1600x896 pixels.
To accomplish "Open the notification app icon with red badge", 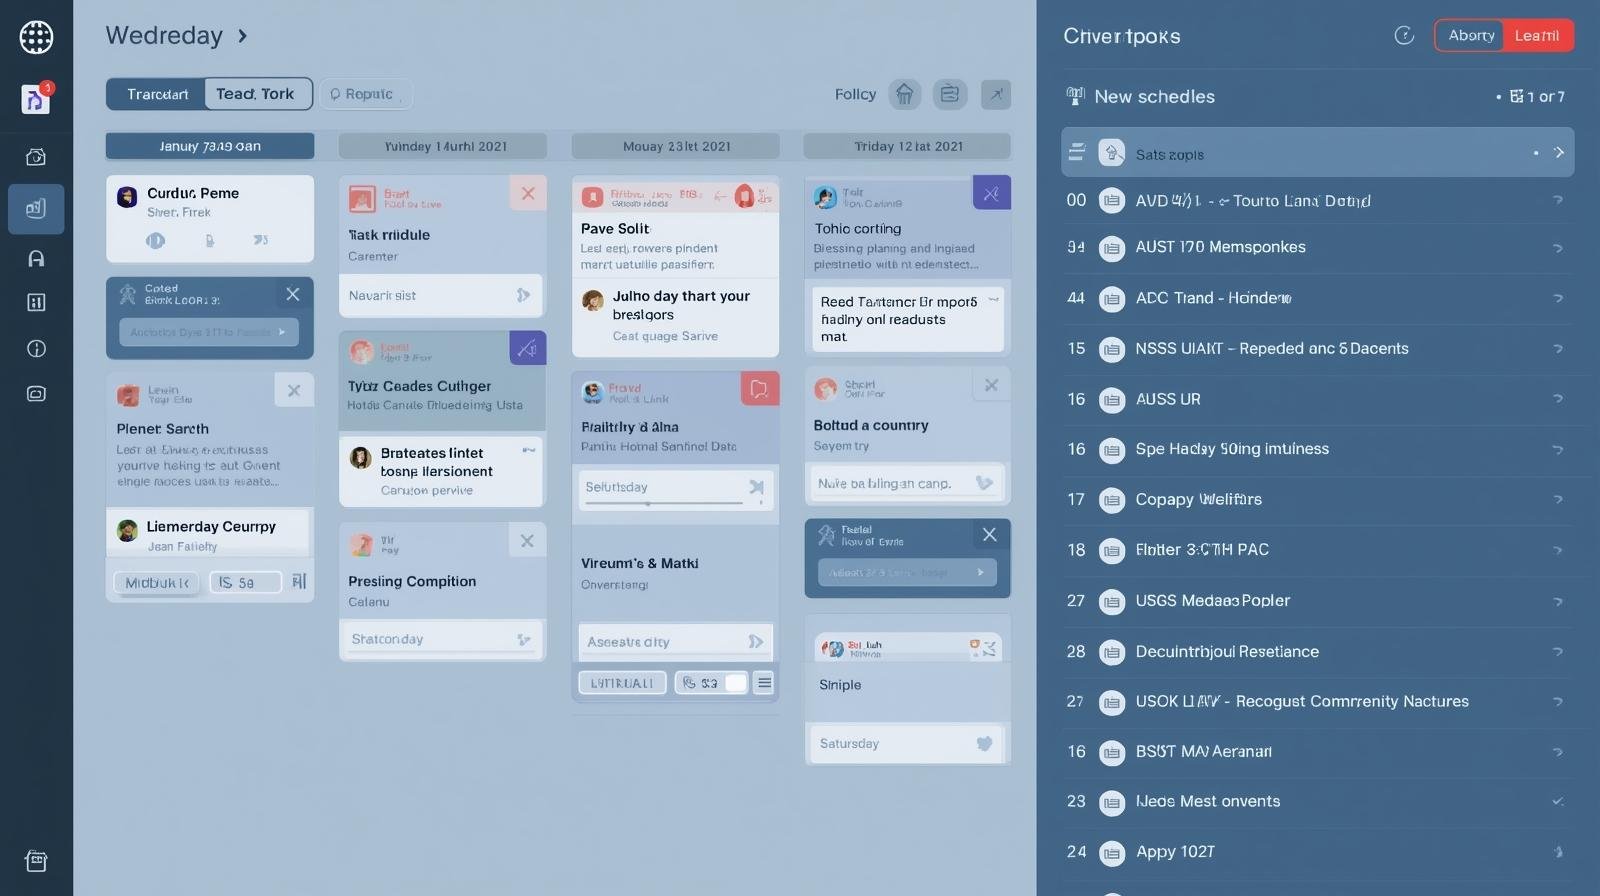I will point(36,98).
